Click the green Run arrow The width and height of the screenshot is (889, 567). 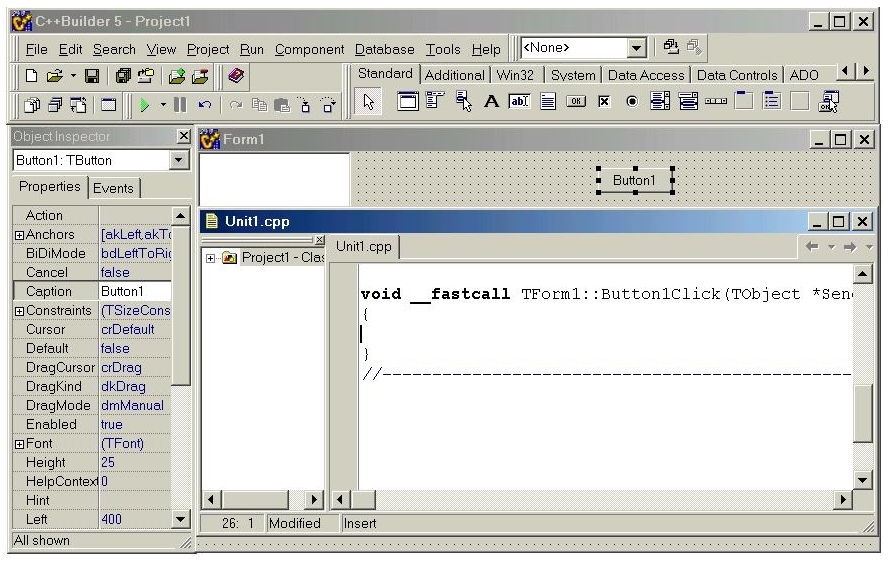coord(145,105)
